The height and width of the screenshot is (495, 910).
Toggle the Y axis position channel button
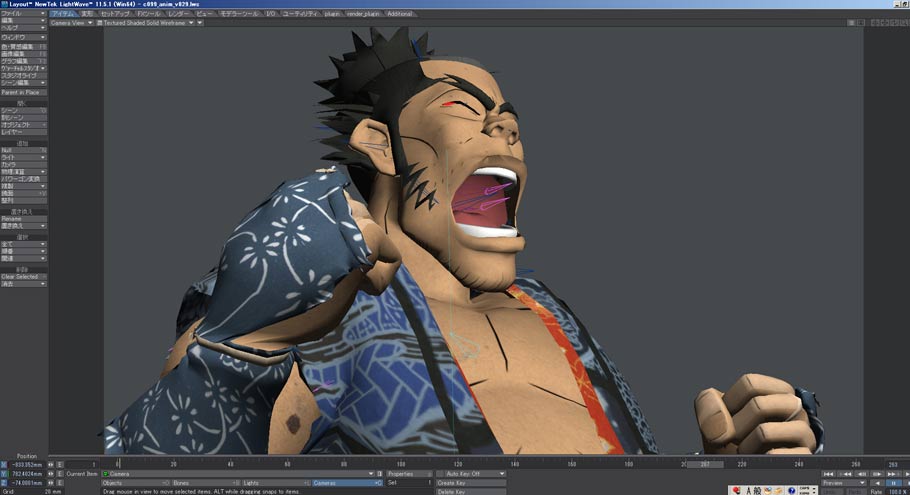pos(3,474)
